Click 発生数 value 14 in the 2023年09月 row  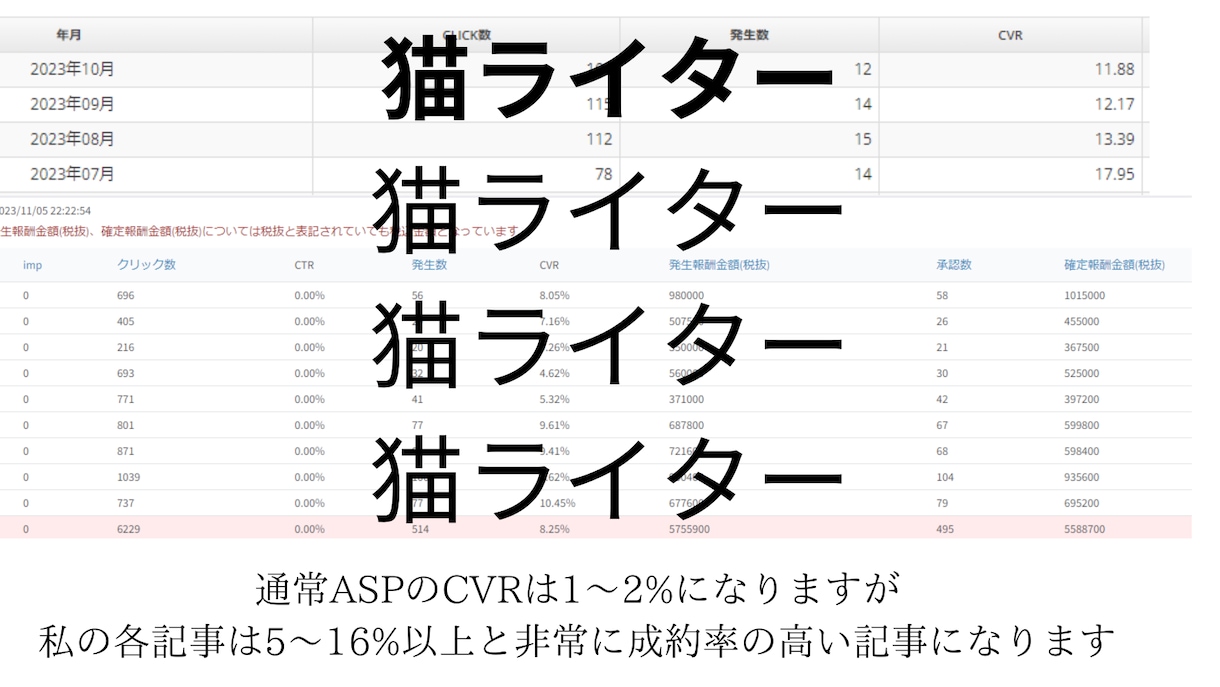pyautogui.click(x=863, y=104)
